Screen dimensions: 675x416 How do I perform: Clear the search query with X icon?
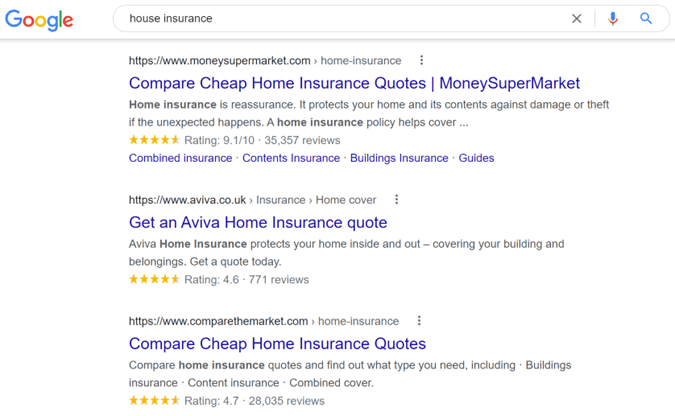coord(576,19)
